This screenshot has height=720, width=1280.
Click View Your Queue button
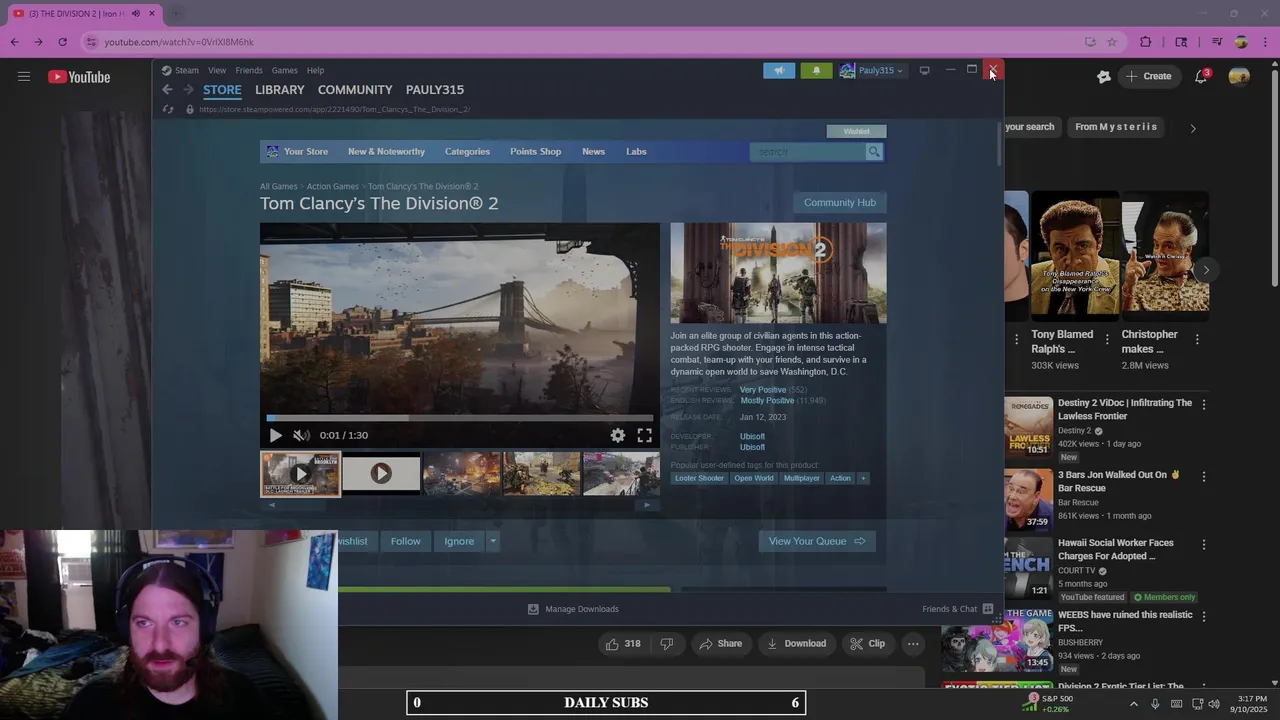pyautogui.click(x=817, y=541)
